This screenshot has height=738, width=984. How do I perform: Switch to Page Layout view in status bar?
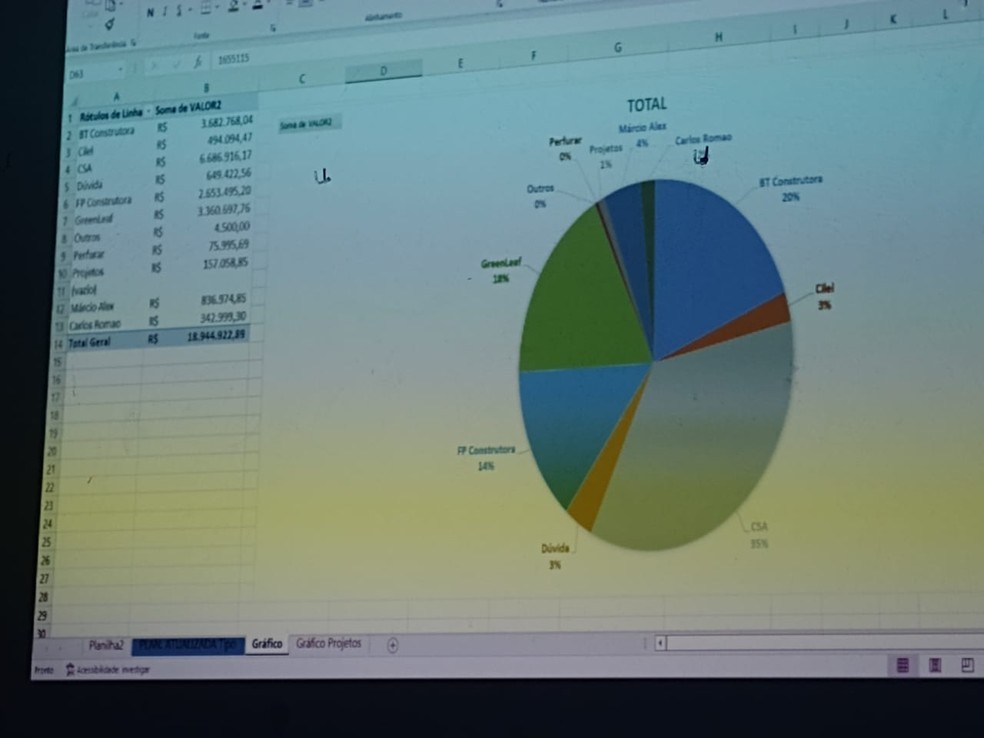(x=934, y=665)
